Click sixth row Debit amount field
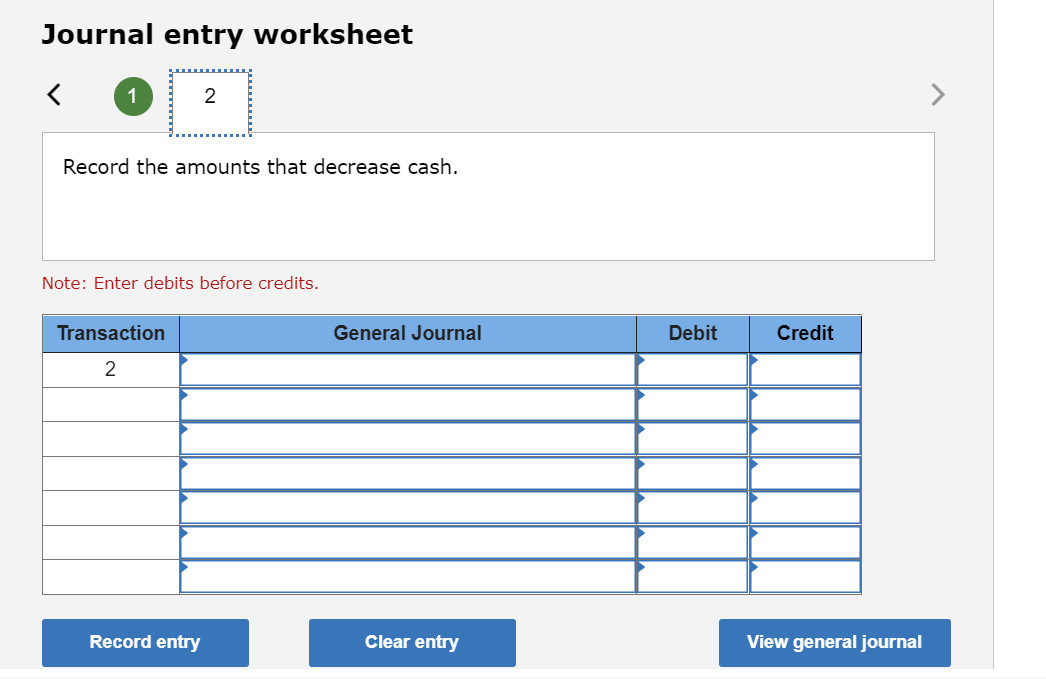The width and height of the screenshot is (1046, 679). click(692, 542)
